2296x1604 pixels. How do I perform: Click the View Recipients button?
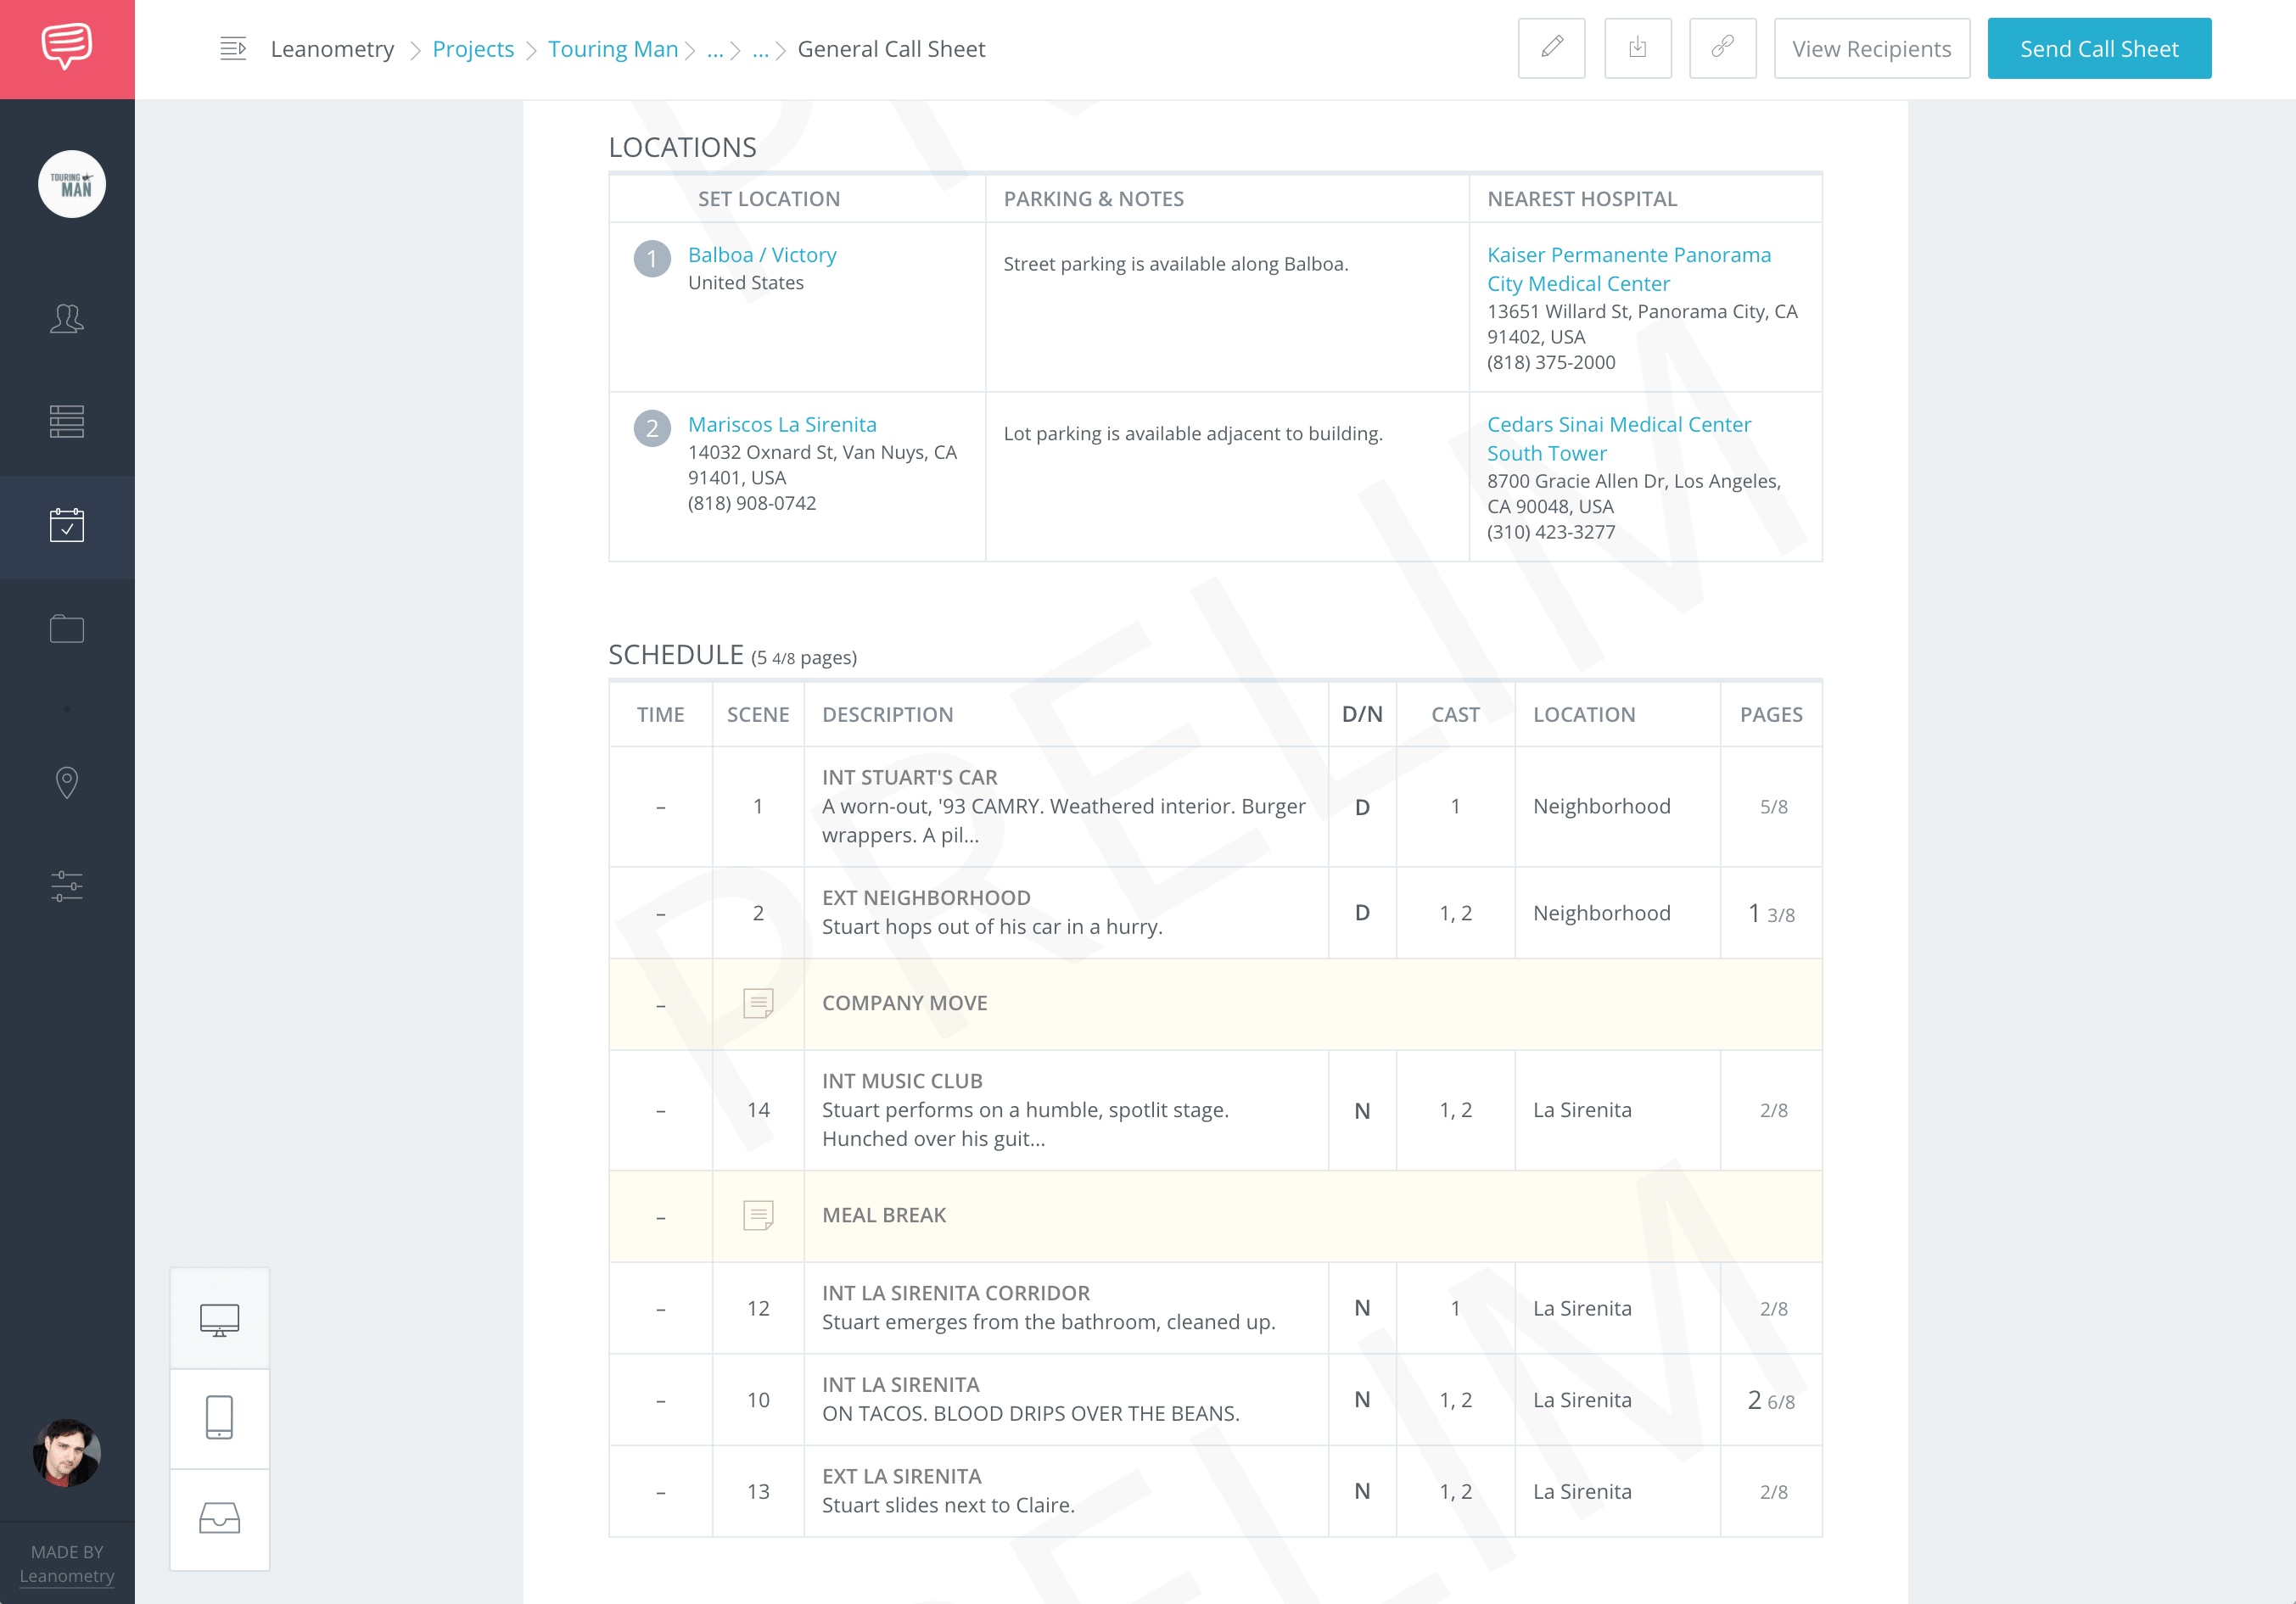tap(1872, 47)
